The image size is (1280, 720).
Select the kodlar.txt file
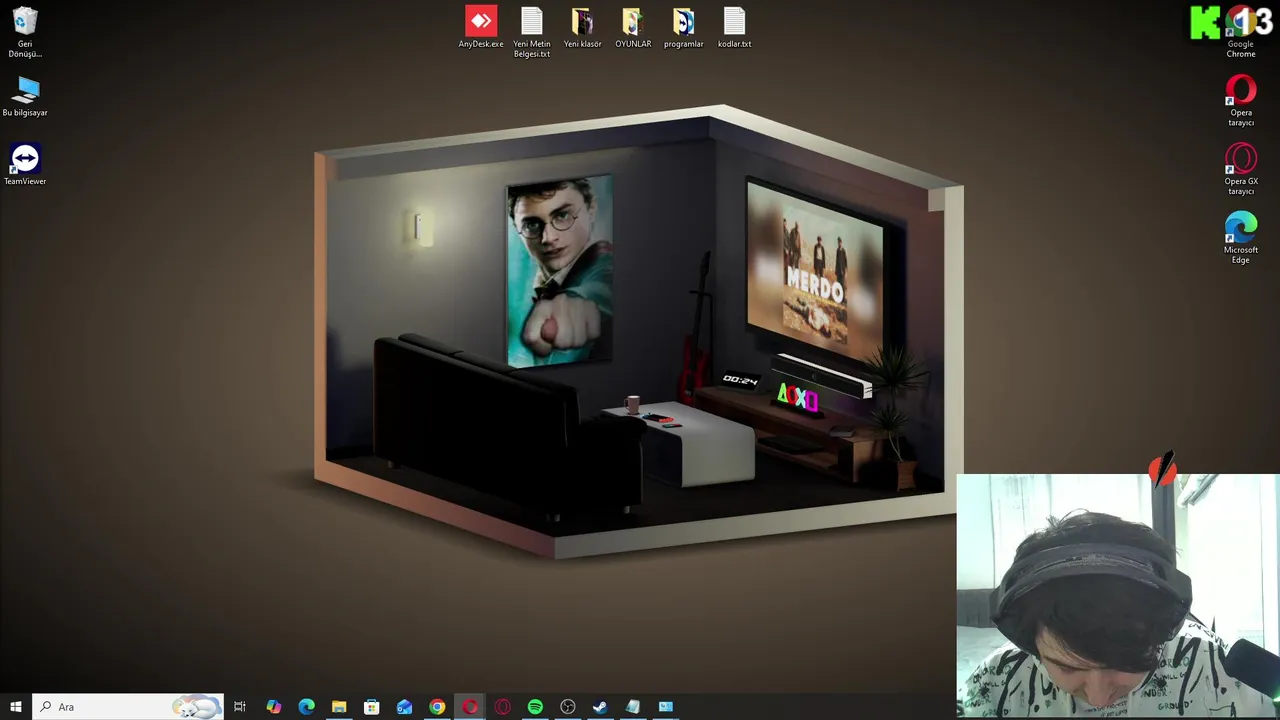tap(734, 27)
